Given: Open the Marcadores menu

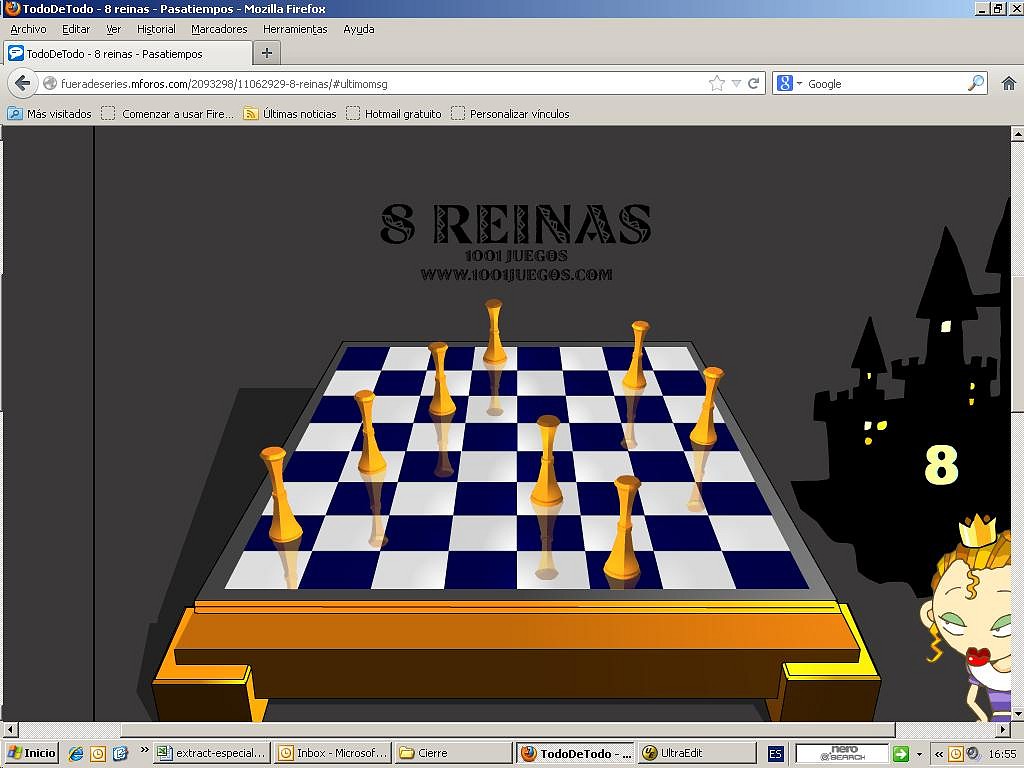Looking at the screenshot, I should pos(219,29).
